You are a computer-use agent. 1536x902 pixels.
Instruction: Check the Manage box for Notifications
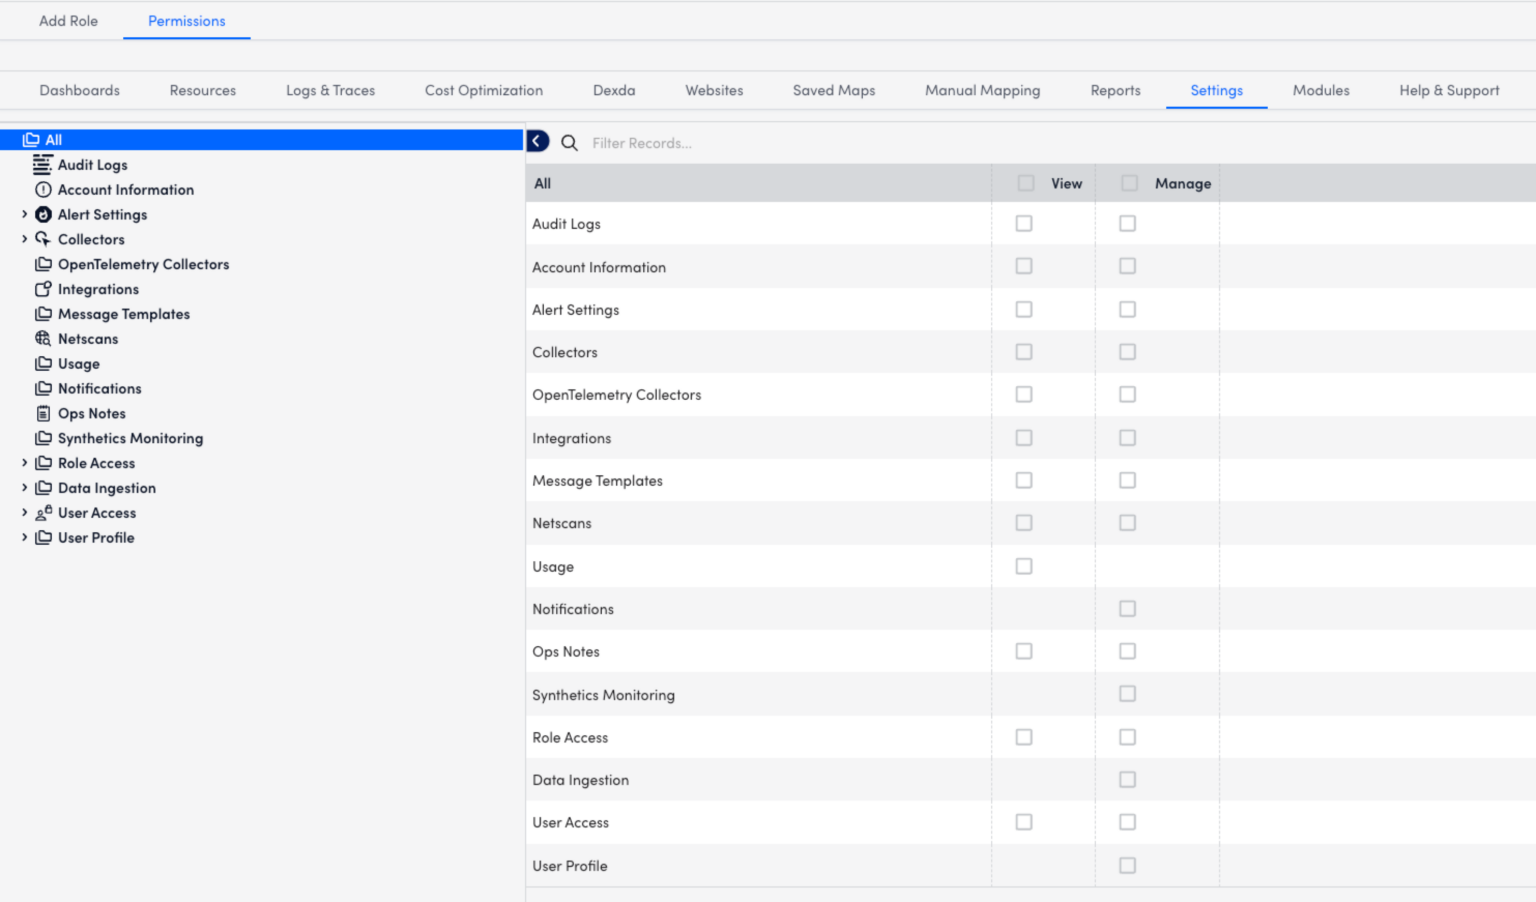point(1127,608)
